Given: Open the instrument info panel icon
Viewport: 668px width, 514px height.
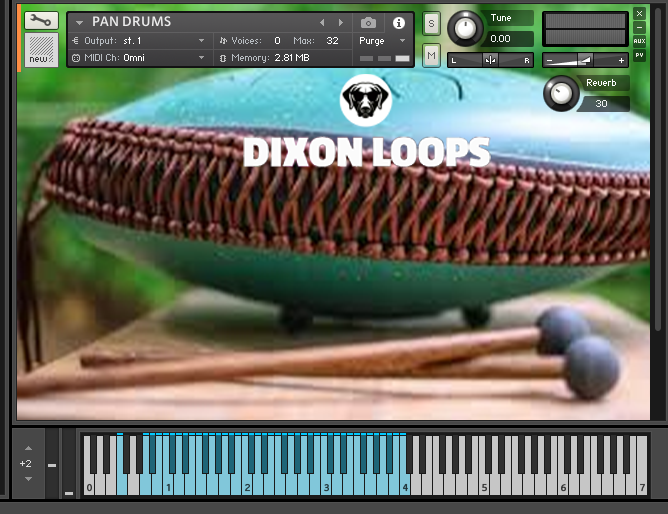Looking at the screenshot, I should point(399,22).
